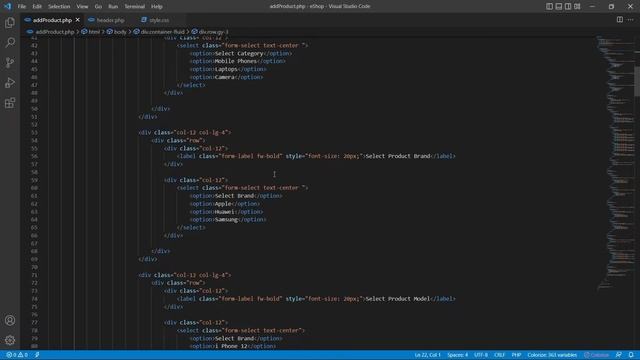The height and width of the screenshot is (360, 640).
Task: Click the feedback icon in status bar
Action: click(619, 355)
